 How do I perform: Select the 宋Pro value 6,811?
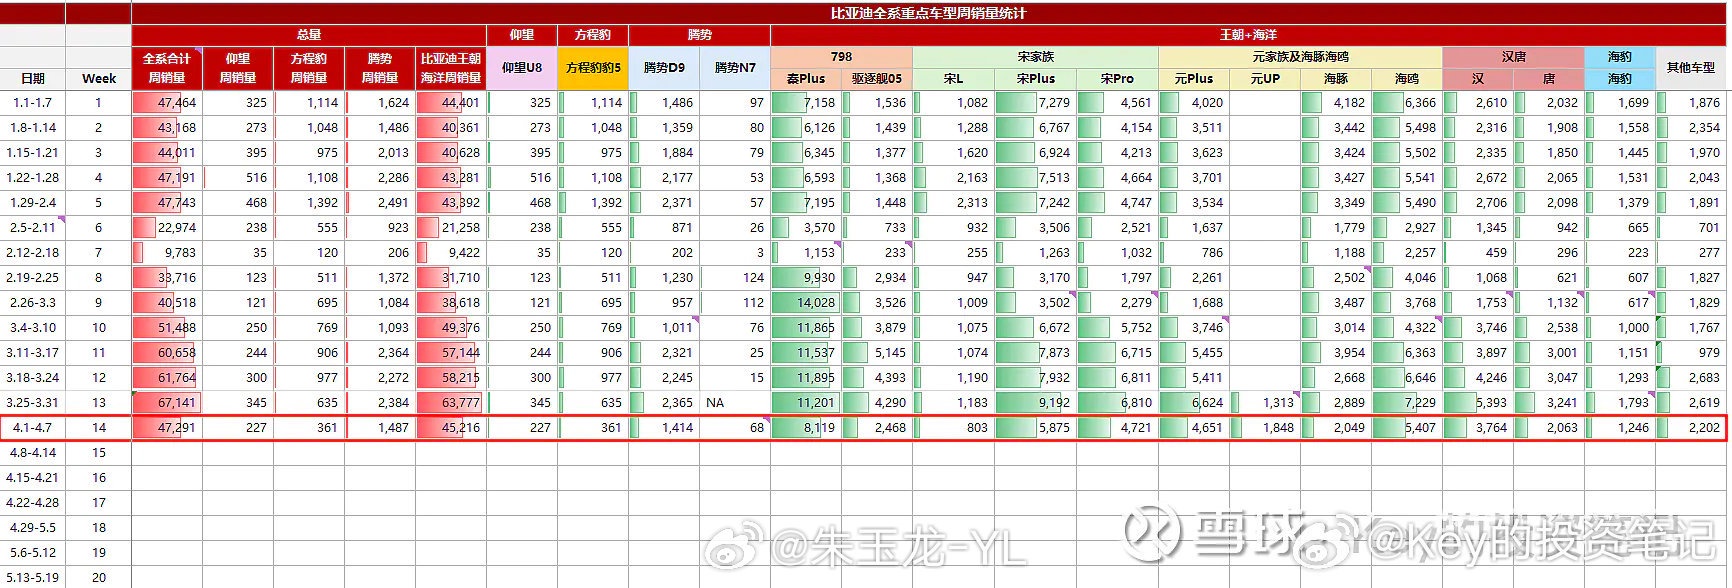[1117, 377]
